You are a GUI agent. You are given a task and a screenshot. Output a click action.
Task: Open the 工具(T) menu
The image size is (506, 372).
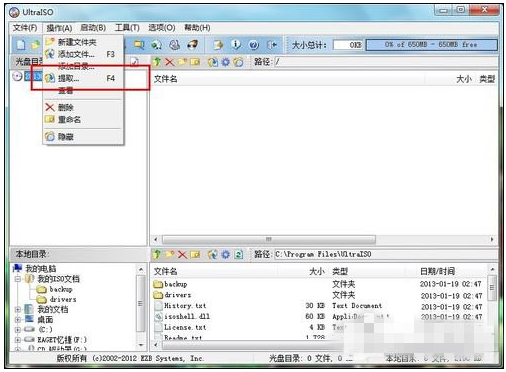pyautogui.click(x=127, y=28)
